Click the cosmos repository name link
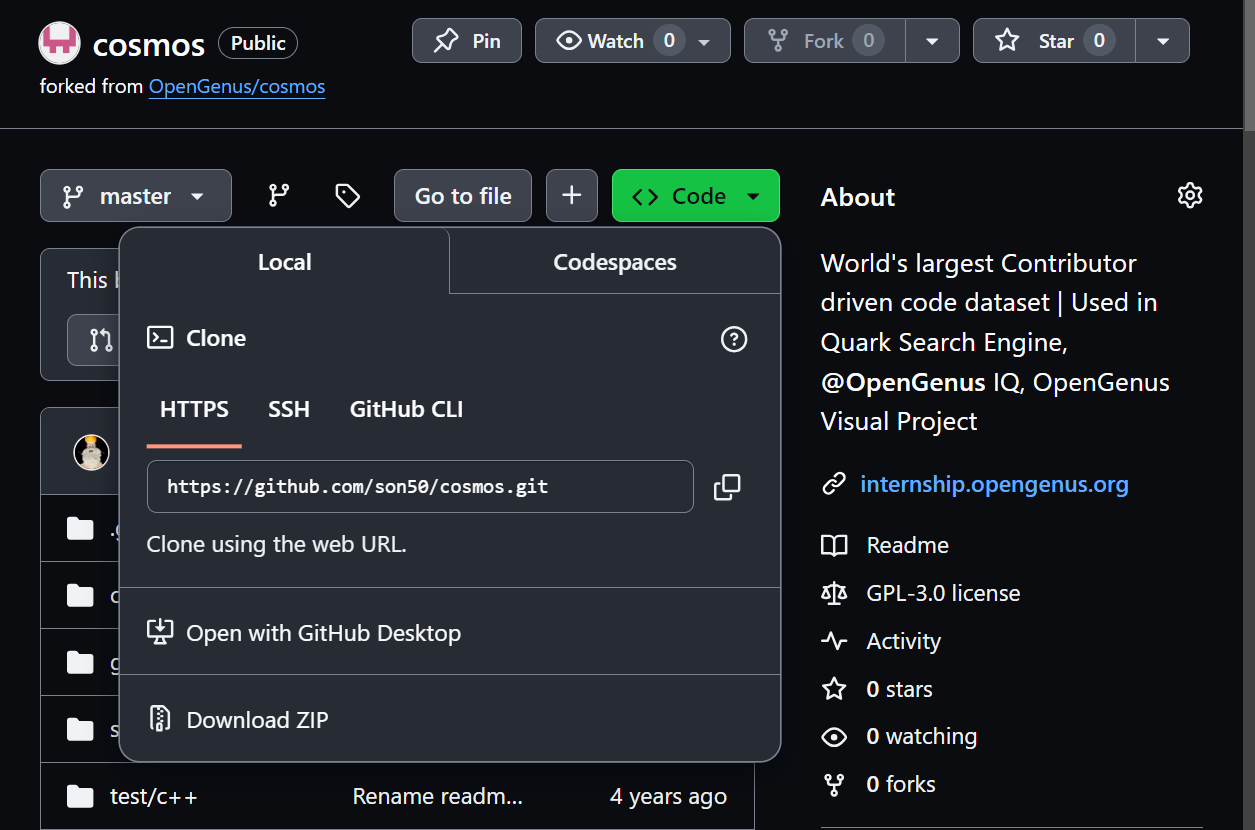This screenshot has width=1255, height=830. [149, 44]
